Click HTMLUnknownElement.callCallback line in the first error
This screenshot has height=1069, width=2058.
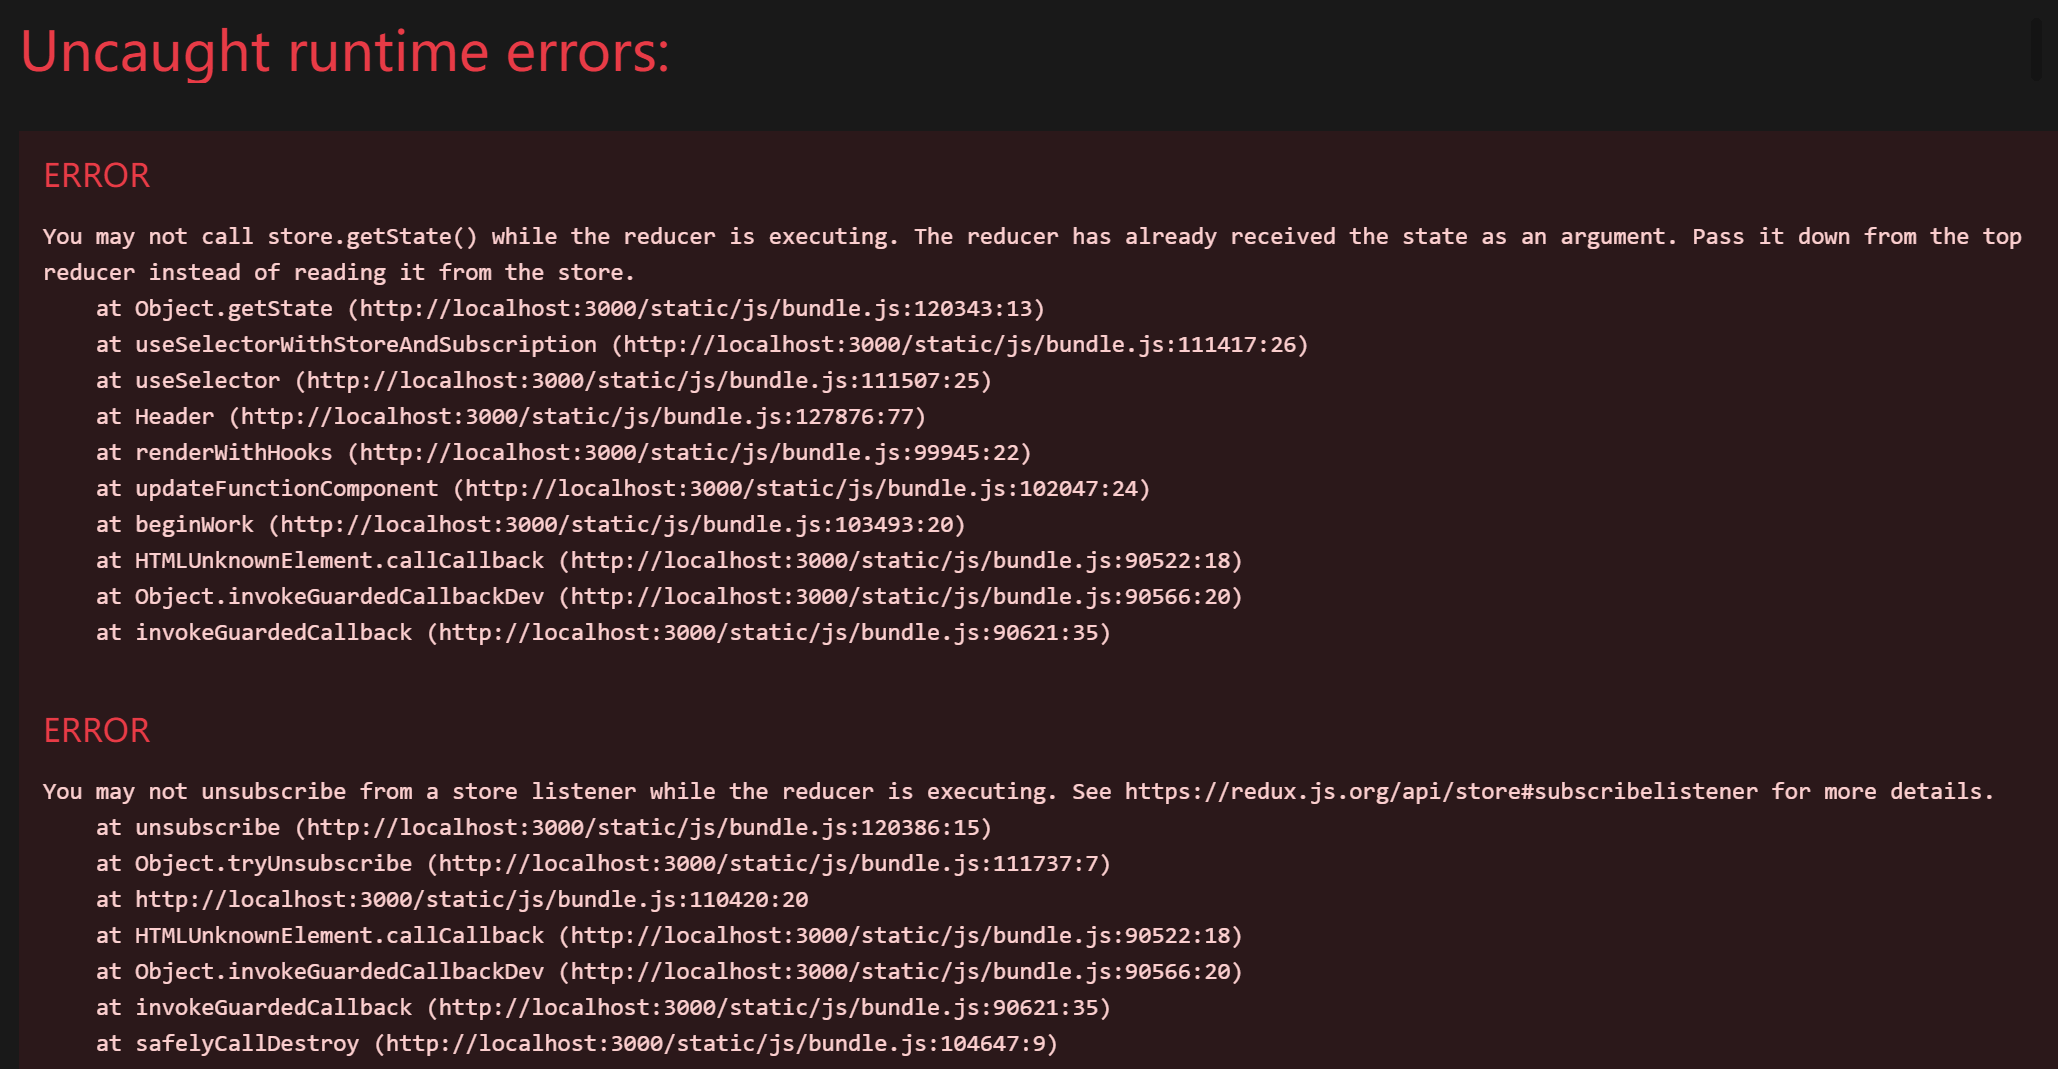(670, 560)
